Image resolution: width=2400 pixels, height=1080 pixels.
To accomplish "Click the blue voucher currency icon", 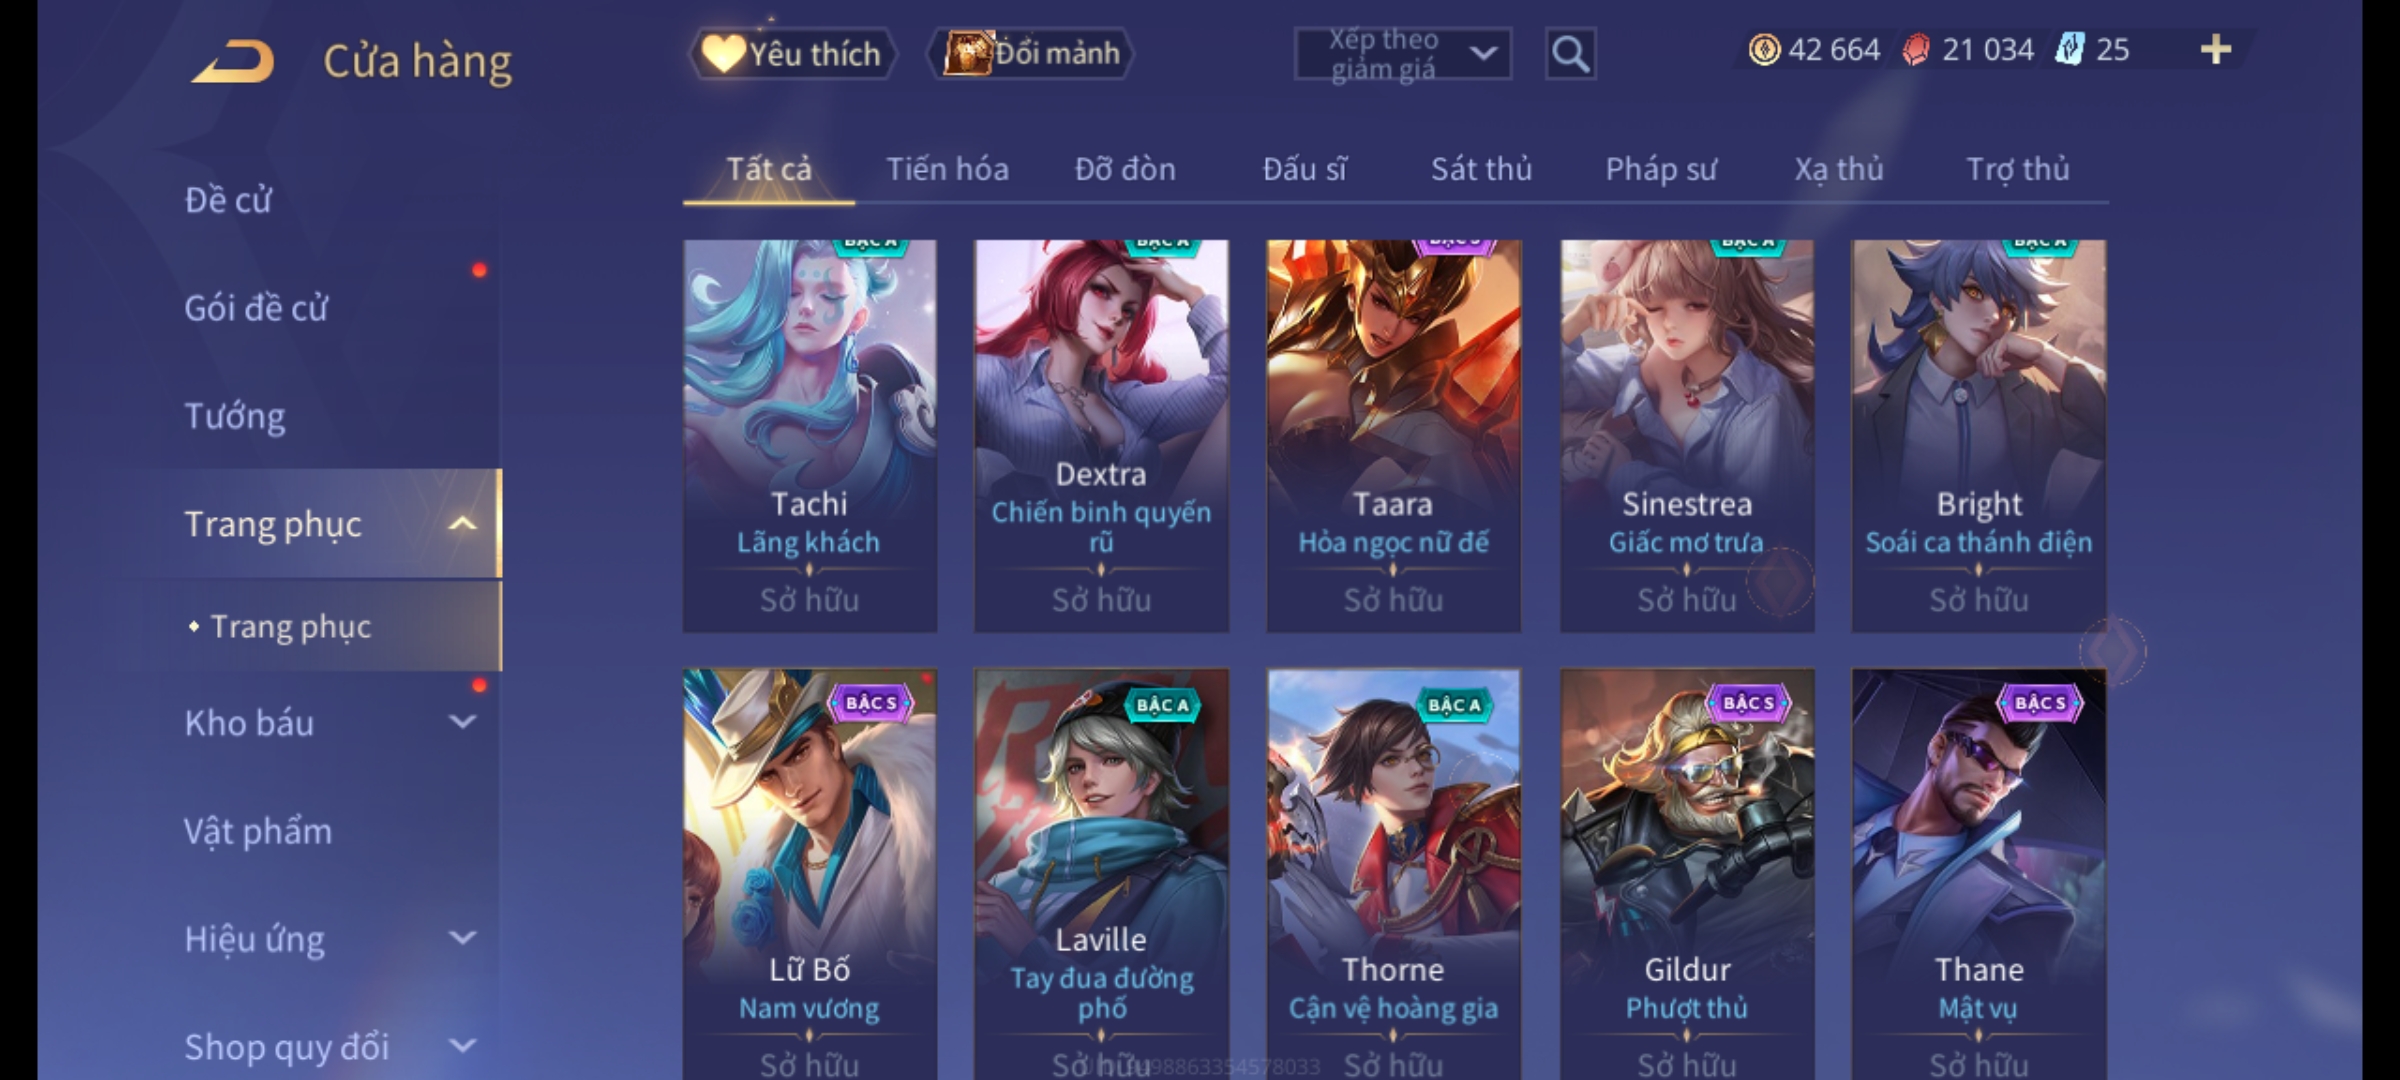I will pyautogui.click(x=2069, y=49).
